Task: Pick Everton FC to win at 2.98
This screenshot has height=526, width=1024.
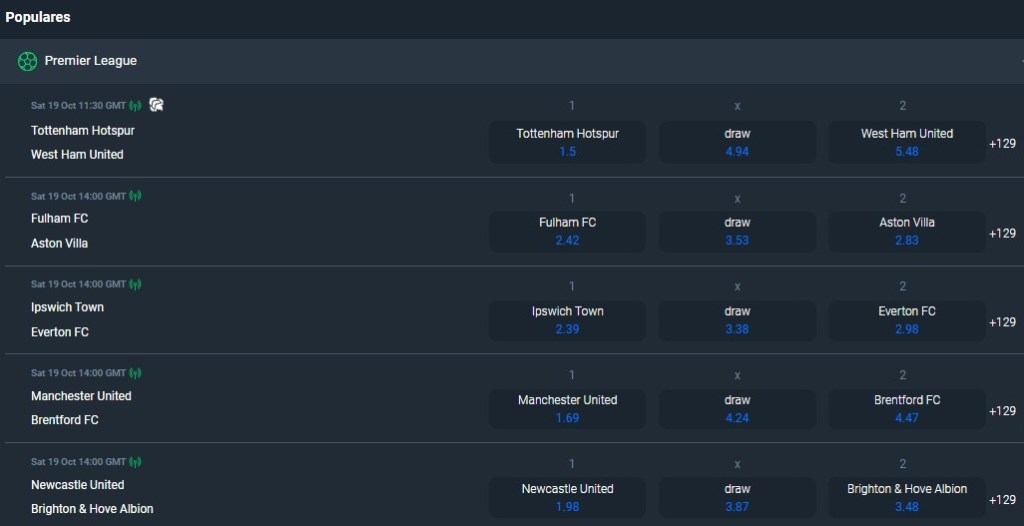Action: [907, 320]
